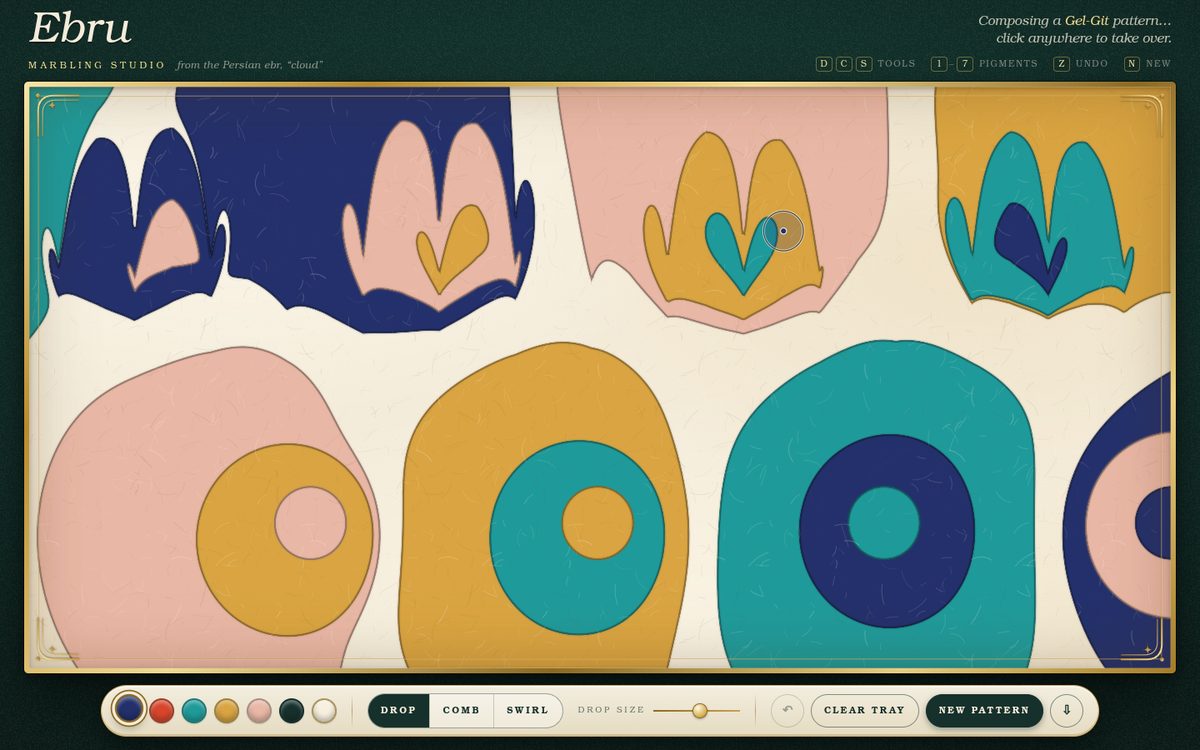The width and height of the screenshot is (1200, 750).
Task: Click the S key hint for tools
Action: click(864, 64)
